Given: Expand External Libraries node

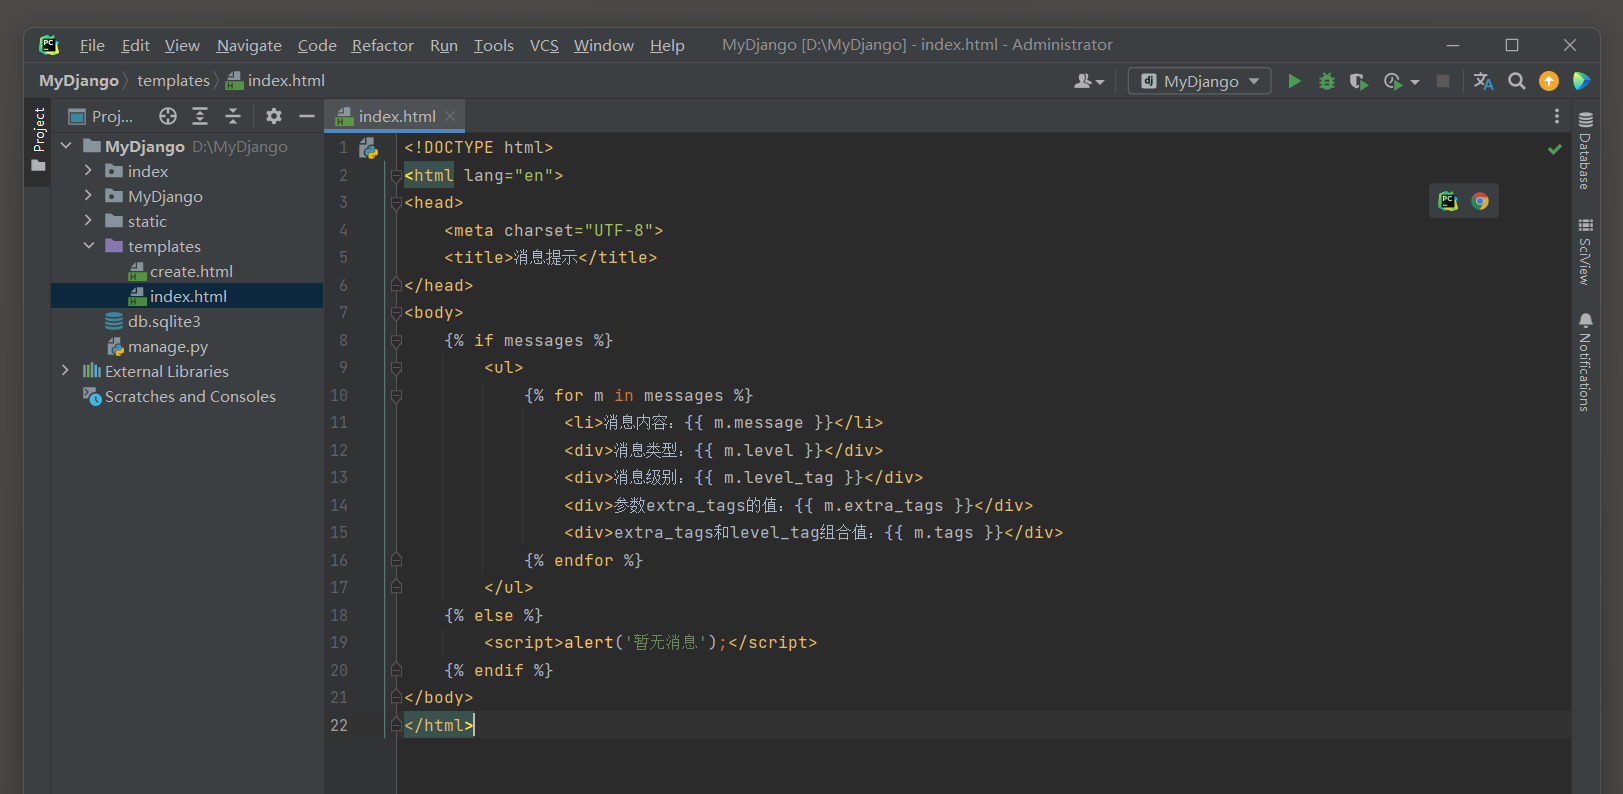Looking at the screenshot, I should [x=66, y=371].
